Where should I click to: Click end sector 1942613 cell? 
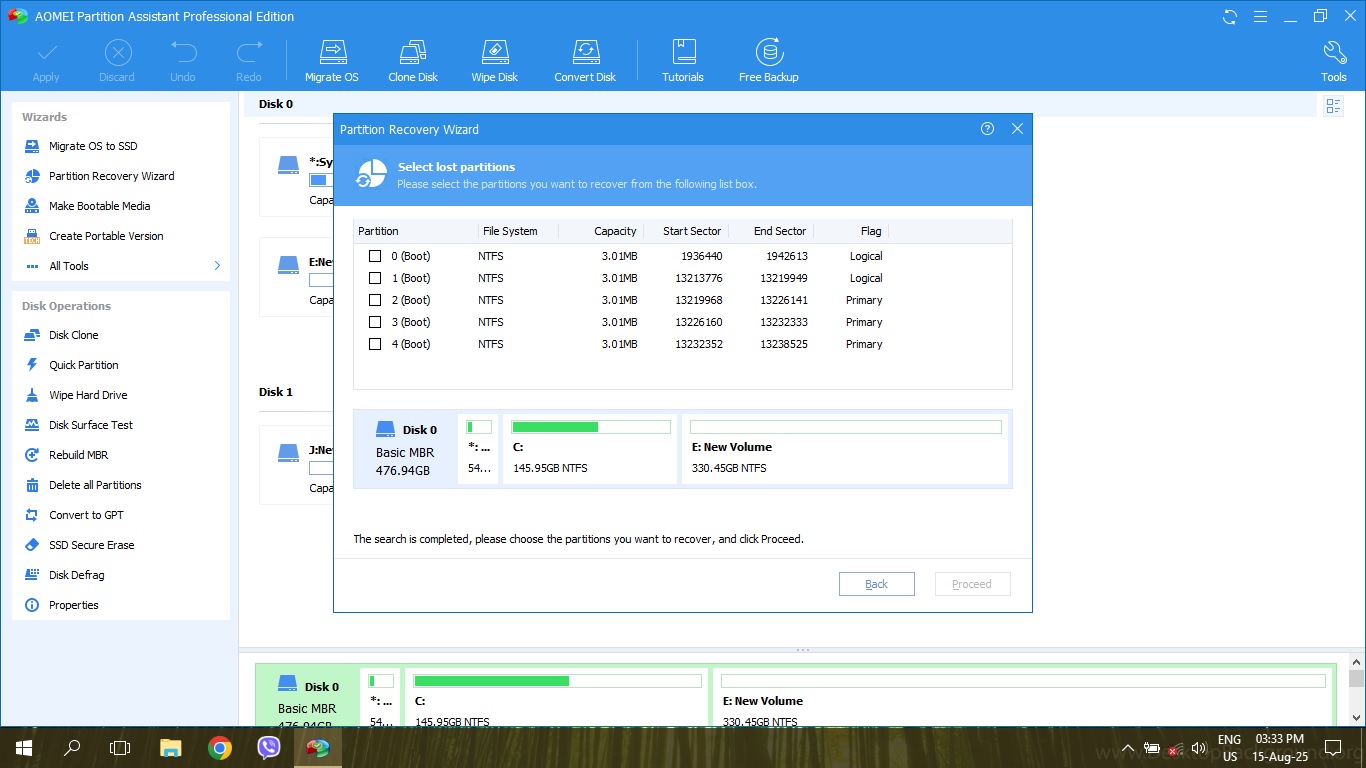[x=784, y=256]
